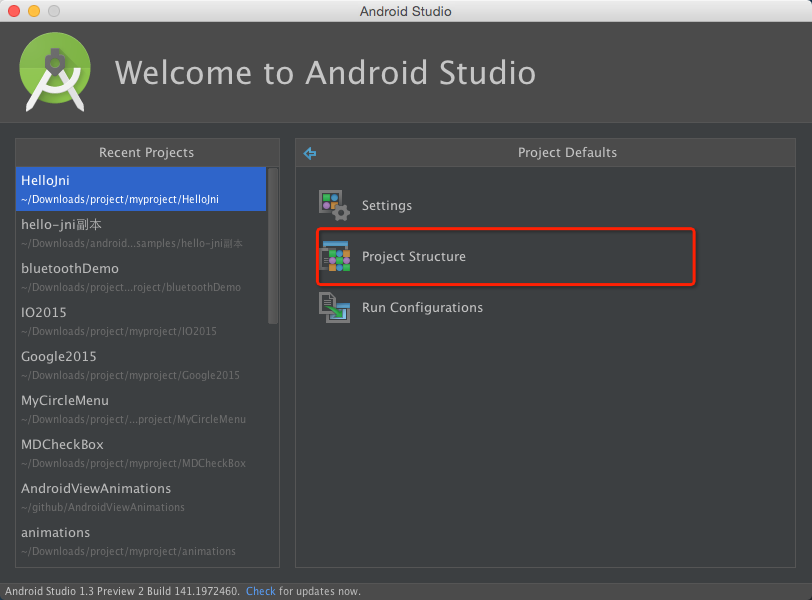Screen dimensions: 812x600
Task: Click the Project Defaults header title
Action: (x=567, y=153)
